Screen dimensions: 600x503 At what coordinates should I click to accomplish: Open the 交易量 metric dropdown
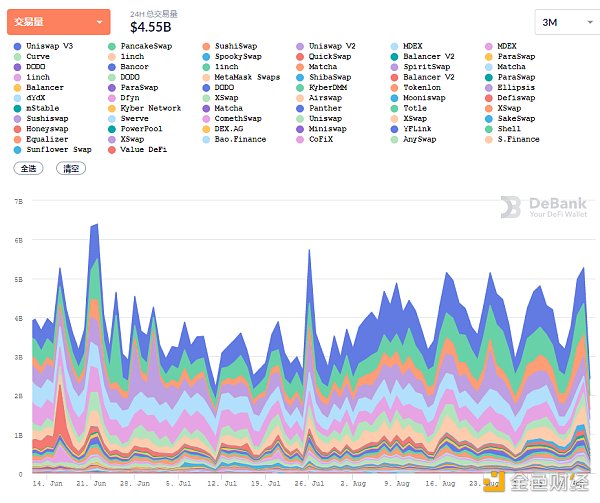(x=62, y=20)
